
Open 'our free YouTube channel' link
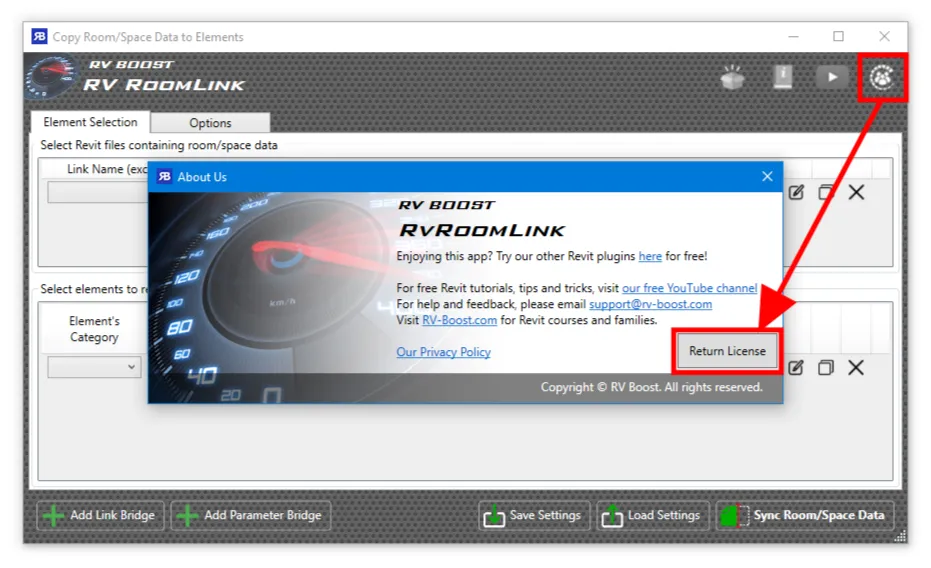(x=689, y=288)
